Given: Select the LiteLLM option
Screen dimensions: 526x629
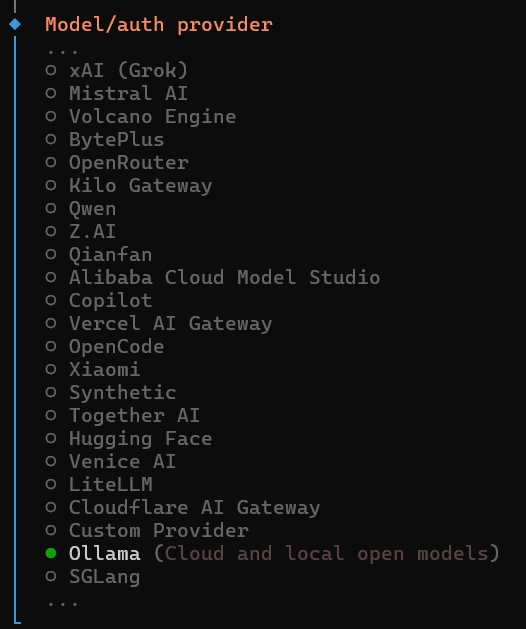Looking at the screenshot, I should (x=99, y=485).
